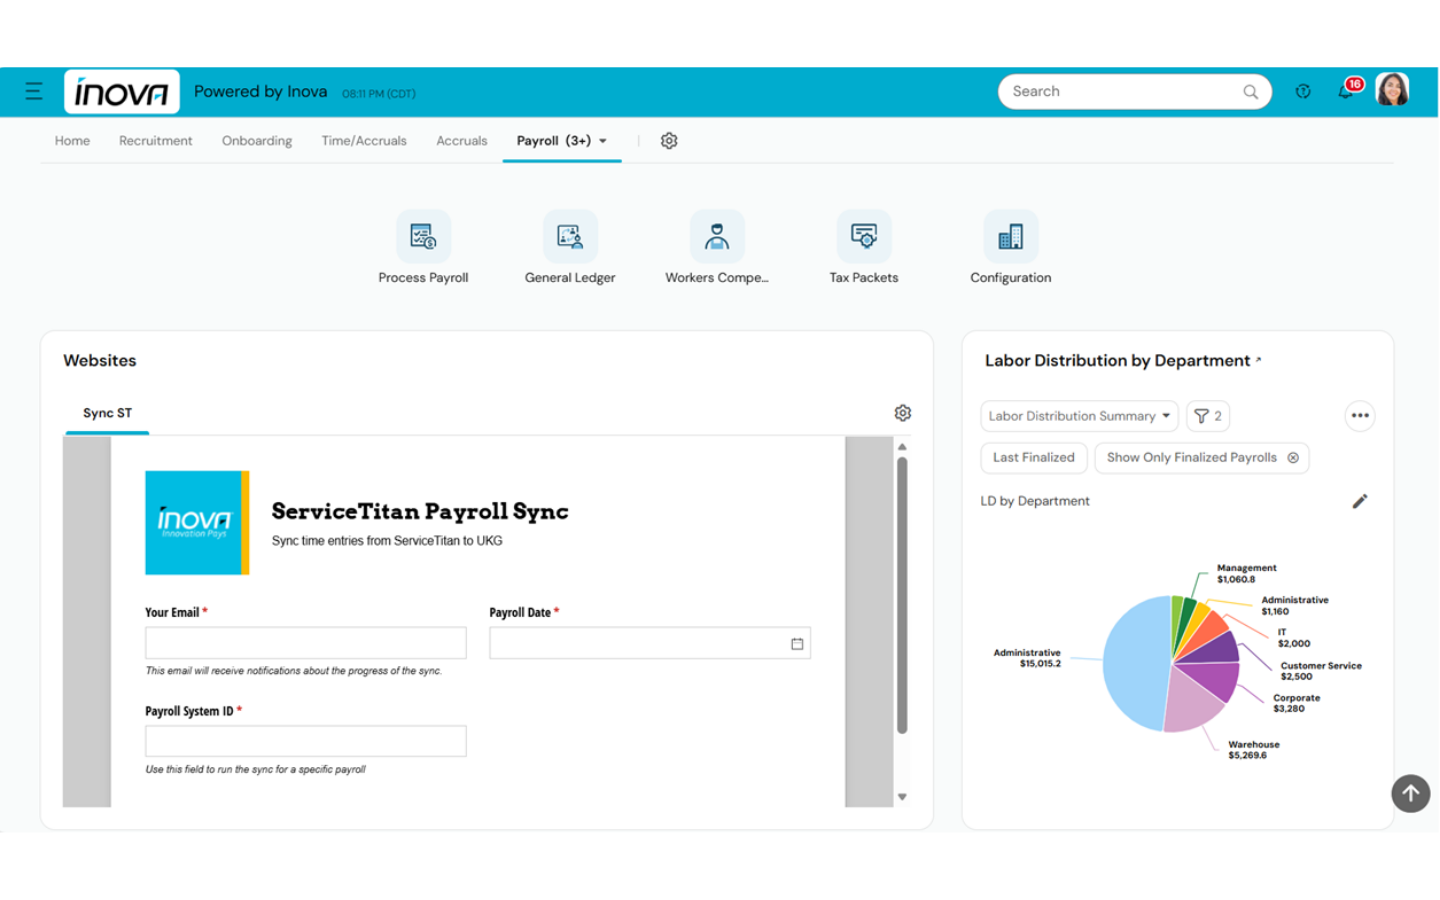Open the Recruitment tab
Screen dimensions: 1440x900
pyautogui.click(x=156, y=141)
